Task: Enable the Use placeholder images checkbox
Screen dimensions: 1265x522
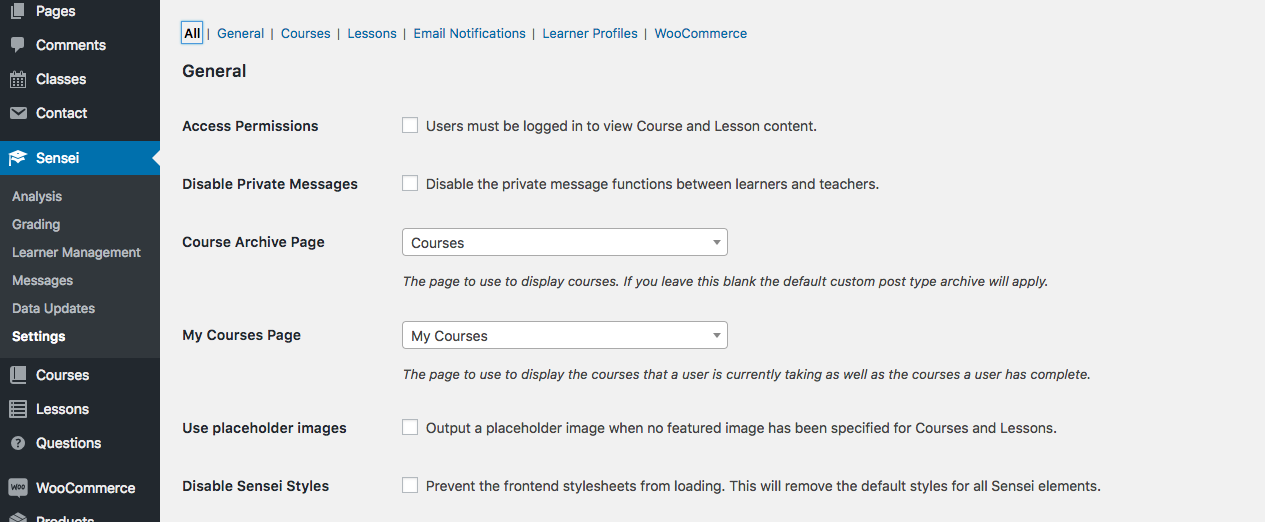Action: (410, 427)
